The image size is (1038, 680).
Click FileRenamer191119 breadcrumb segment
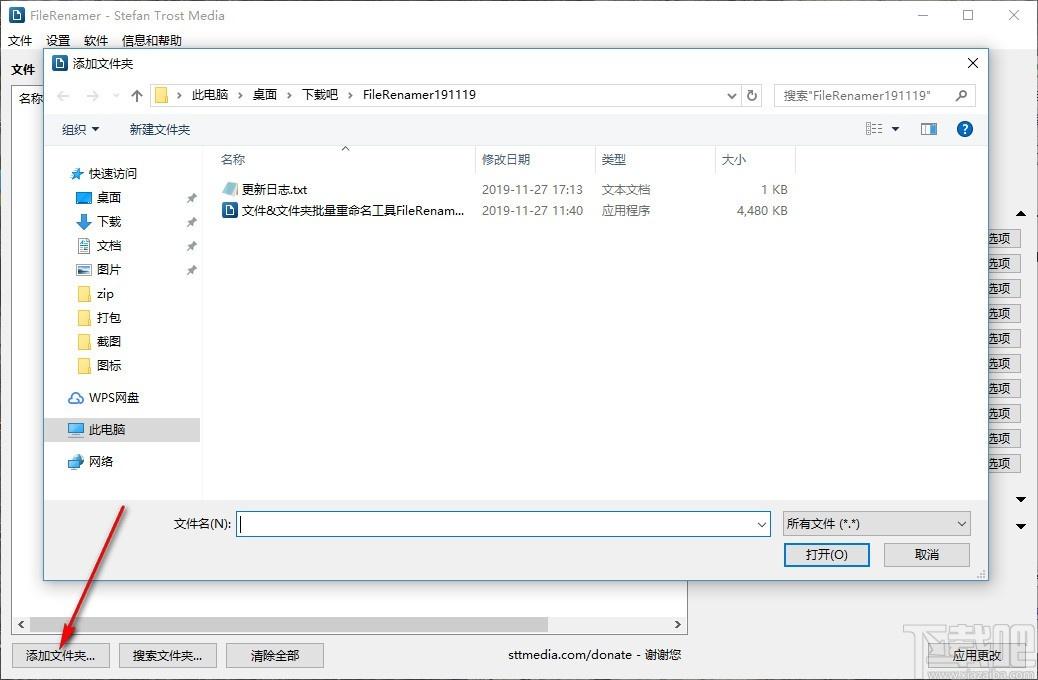[x=419, y=95]
